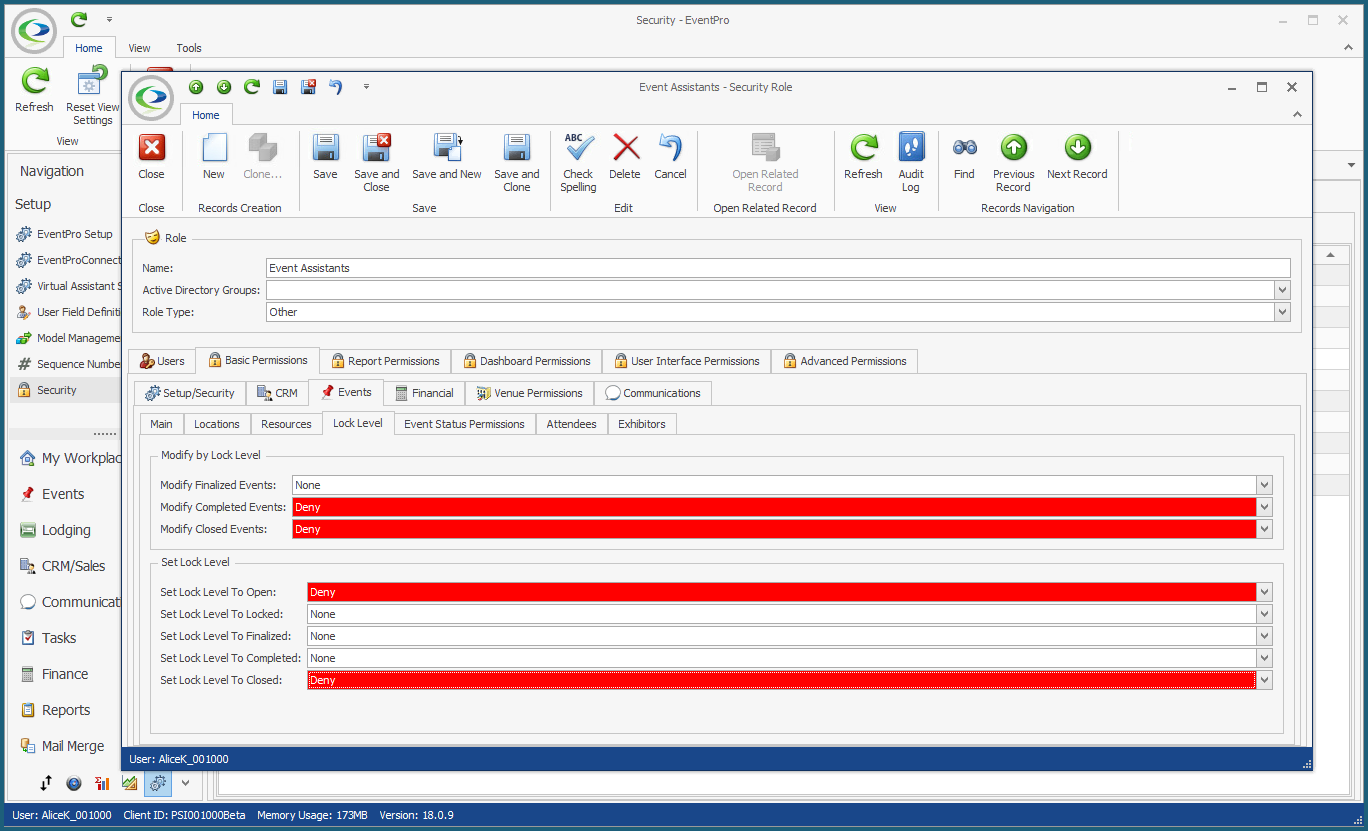Go to Next Record
This screenshot has width=1368, height=831.
point(1077,158)
